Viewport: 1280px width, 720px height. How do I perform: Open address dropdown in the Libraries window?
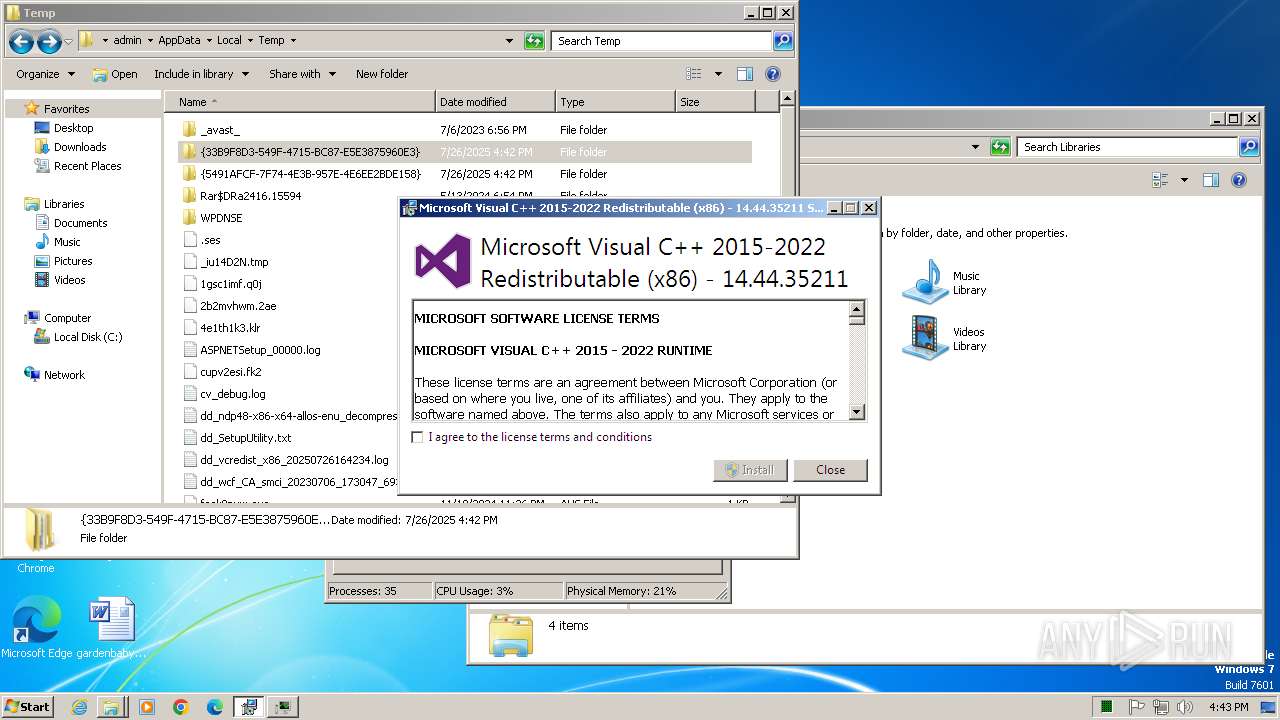(x=975, y=147)
